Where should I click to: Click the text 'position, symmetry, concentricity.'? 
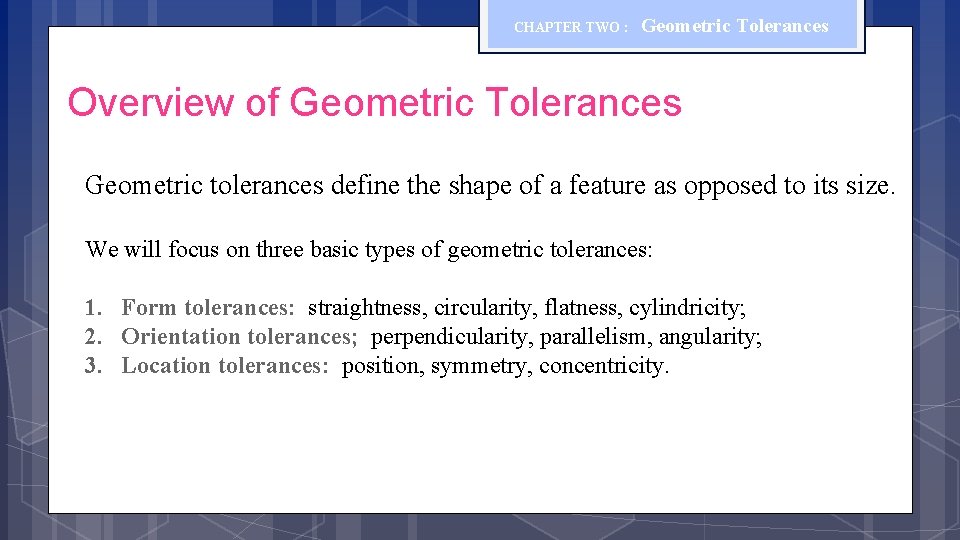pyautogui.click(x=505, y=366)
